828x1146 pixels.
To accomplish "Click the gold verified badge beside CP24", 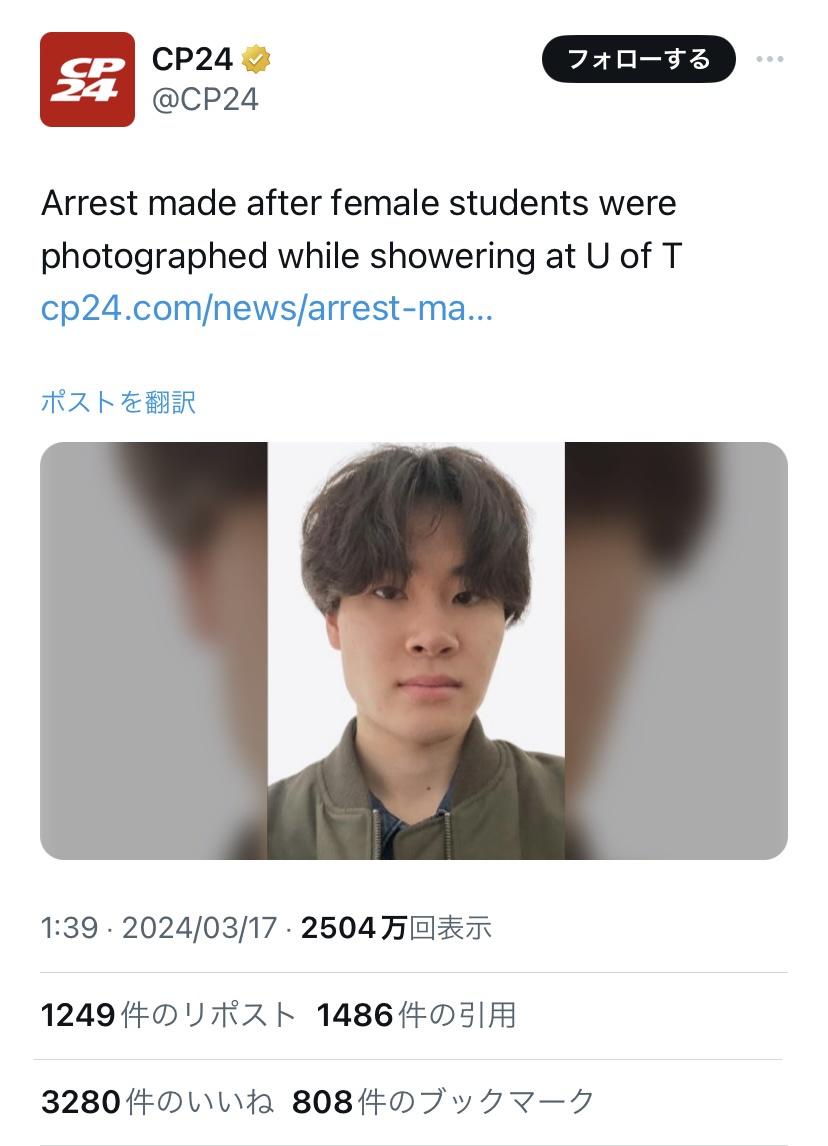I will (x=256, y=59).
